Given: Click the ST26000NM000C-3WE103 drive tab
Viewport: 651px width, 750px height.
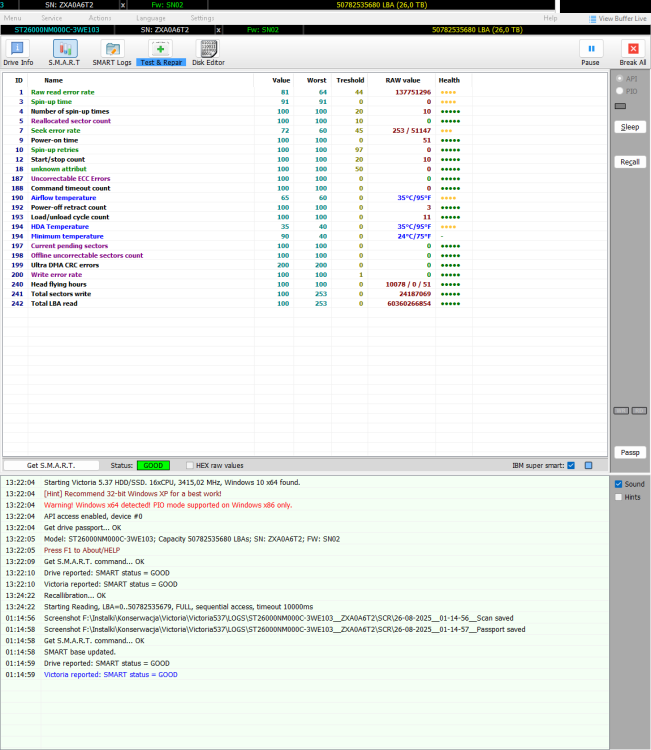Looking at the screenshot, I should pos(57,30).
